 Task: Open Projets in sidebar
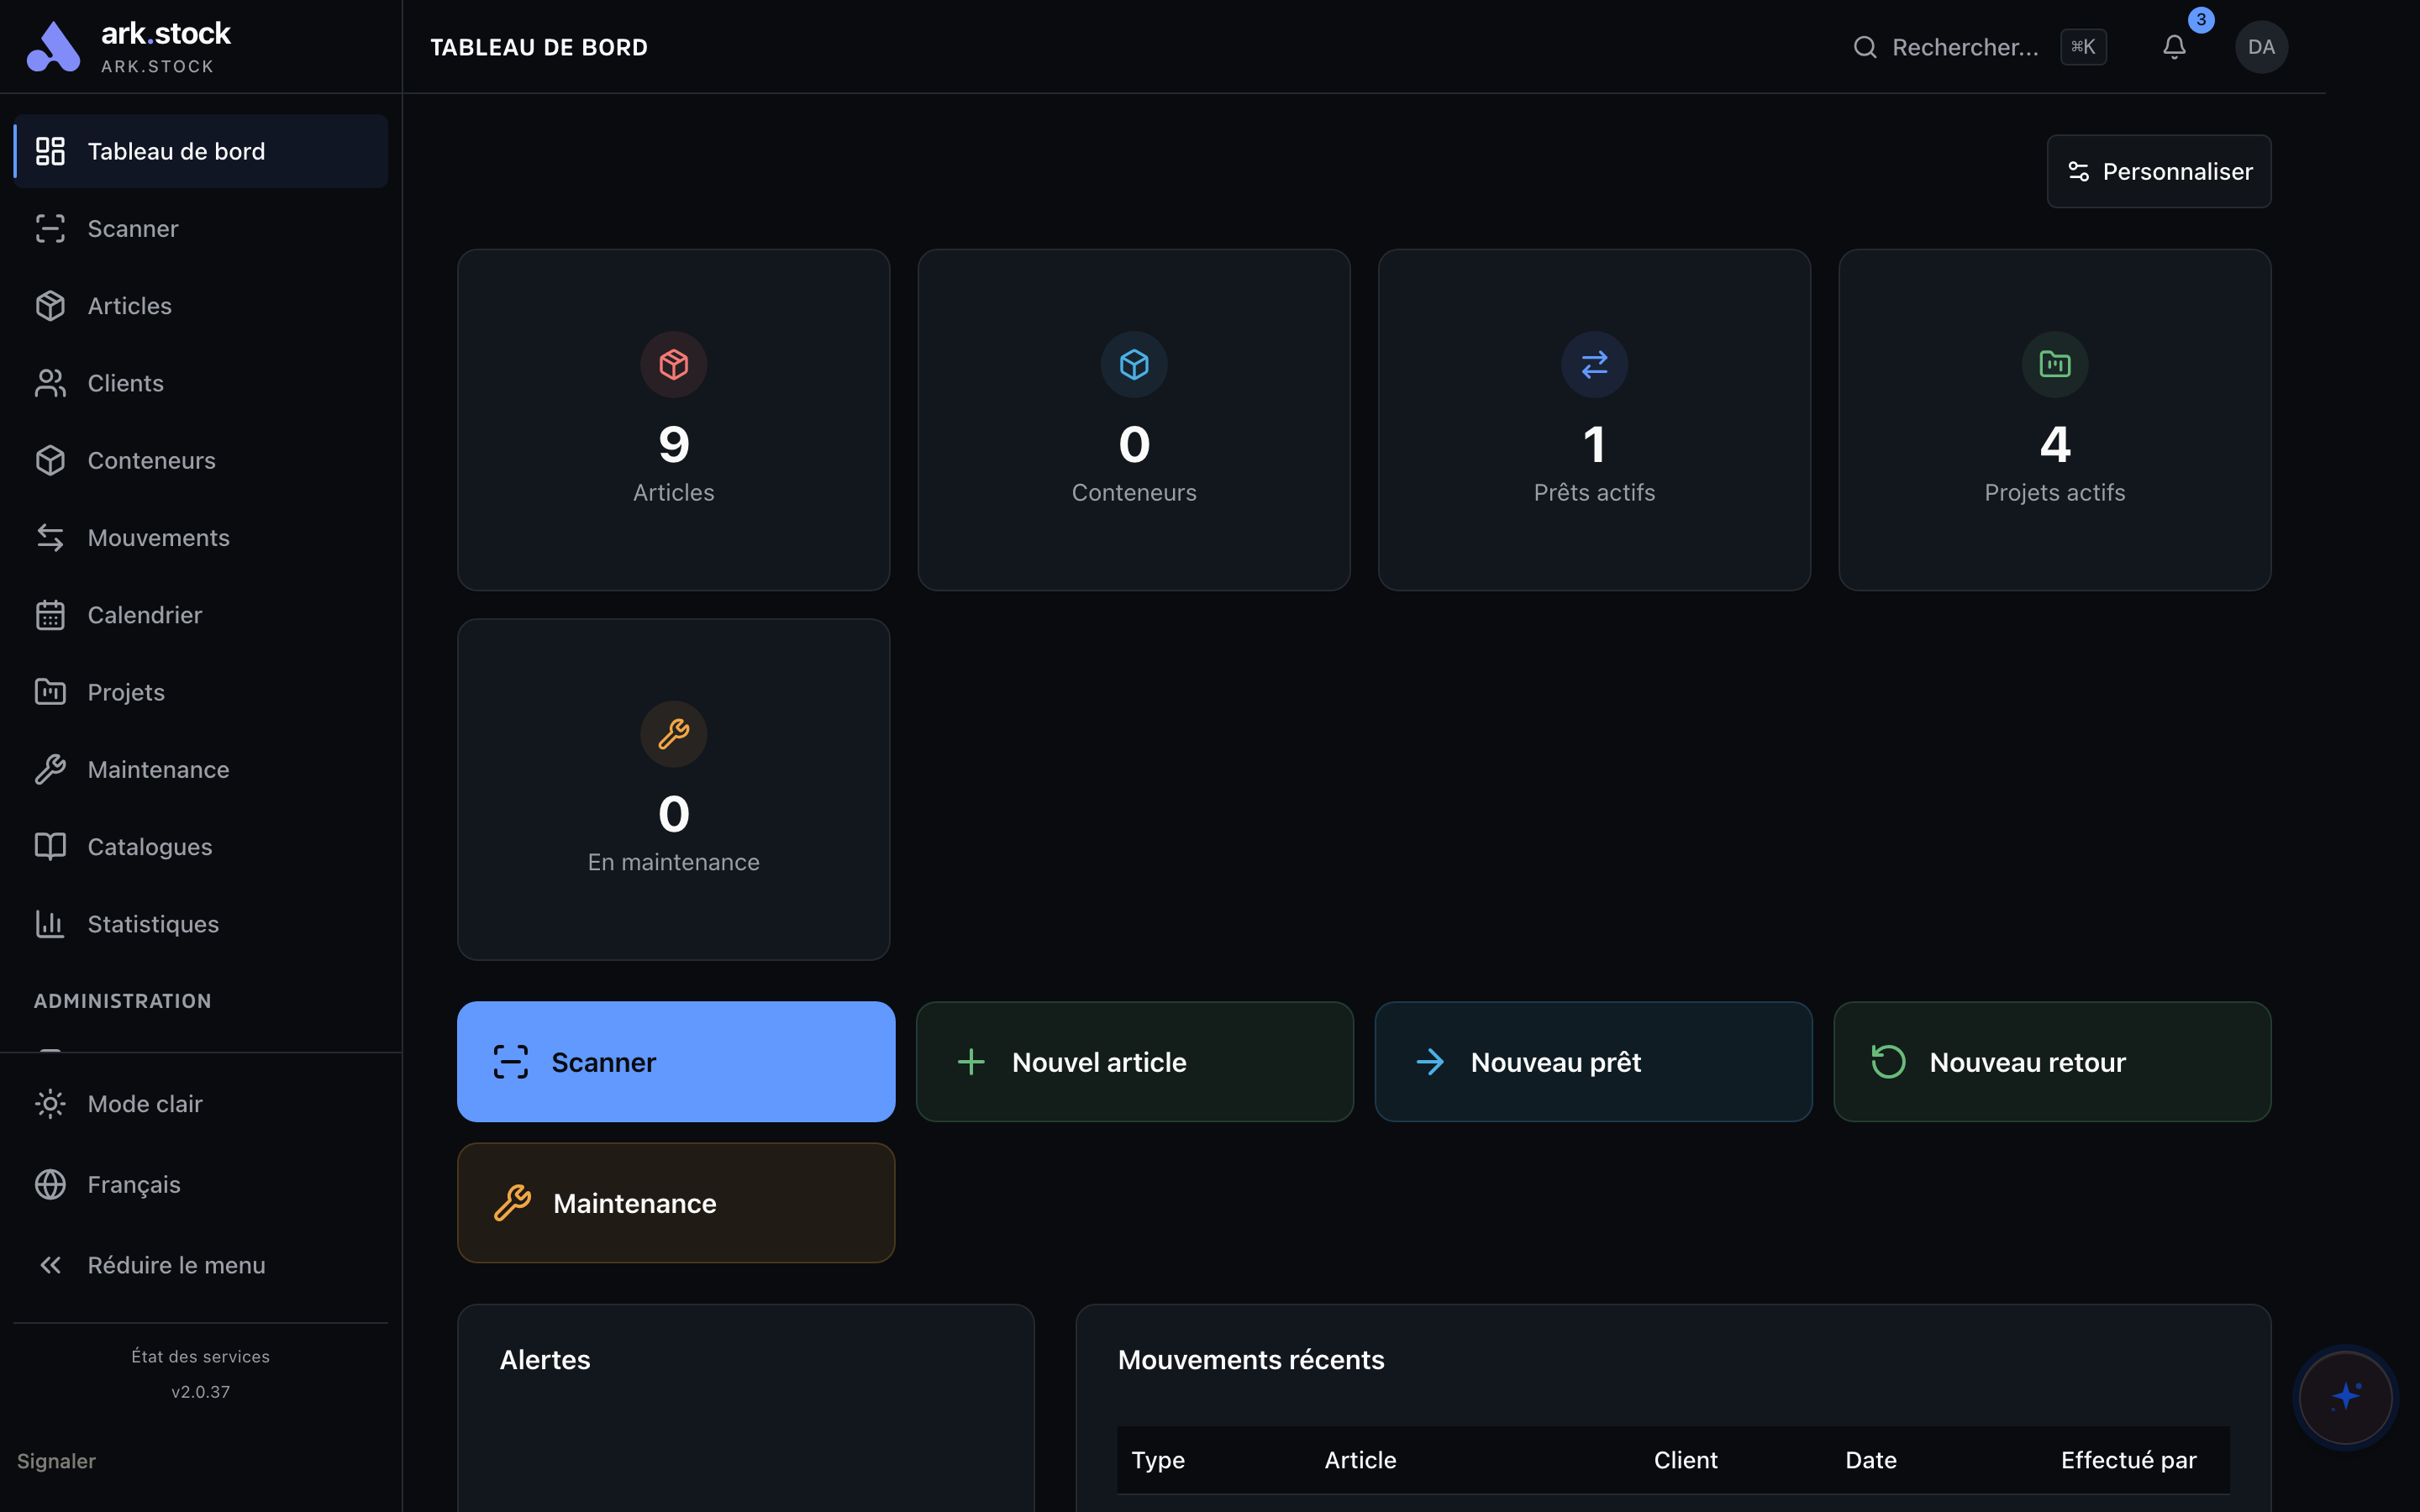(200, 692)
